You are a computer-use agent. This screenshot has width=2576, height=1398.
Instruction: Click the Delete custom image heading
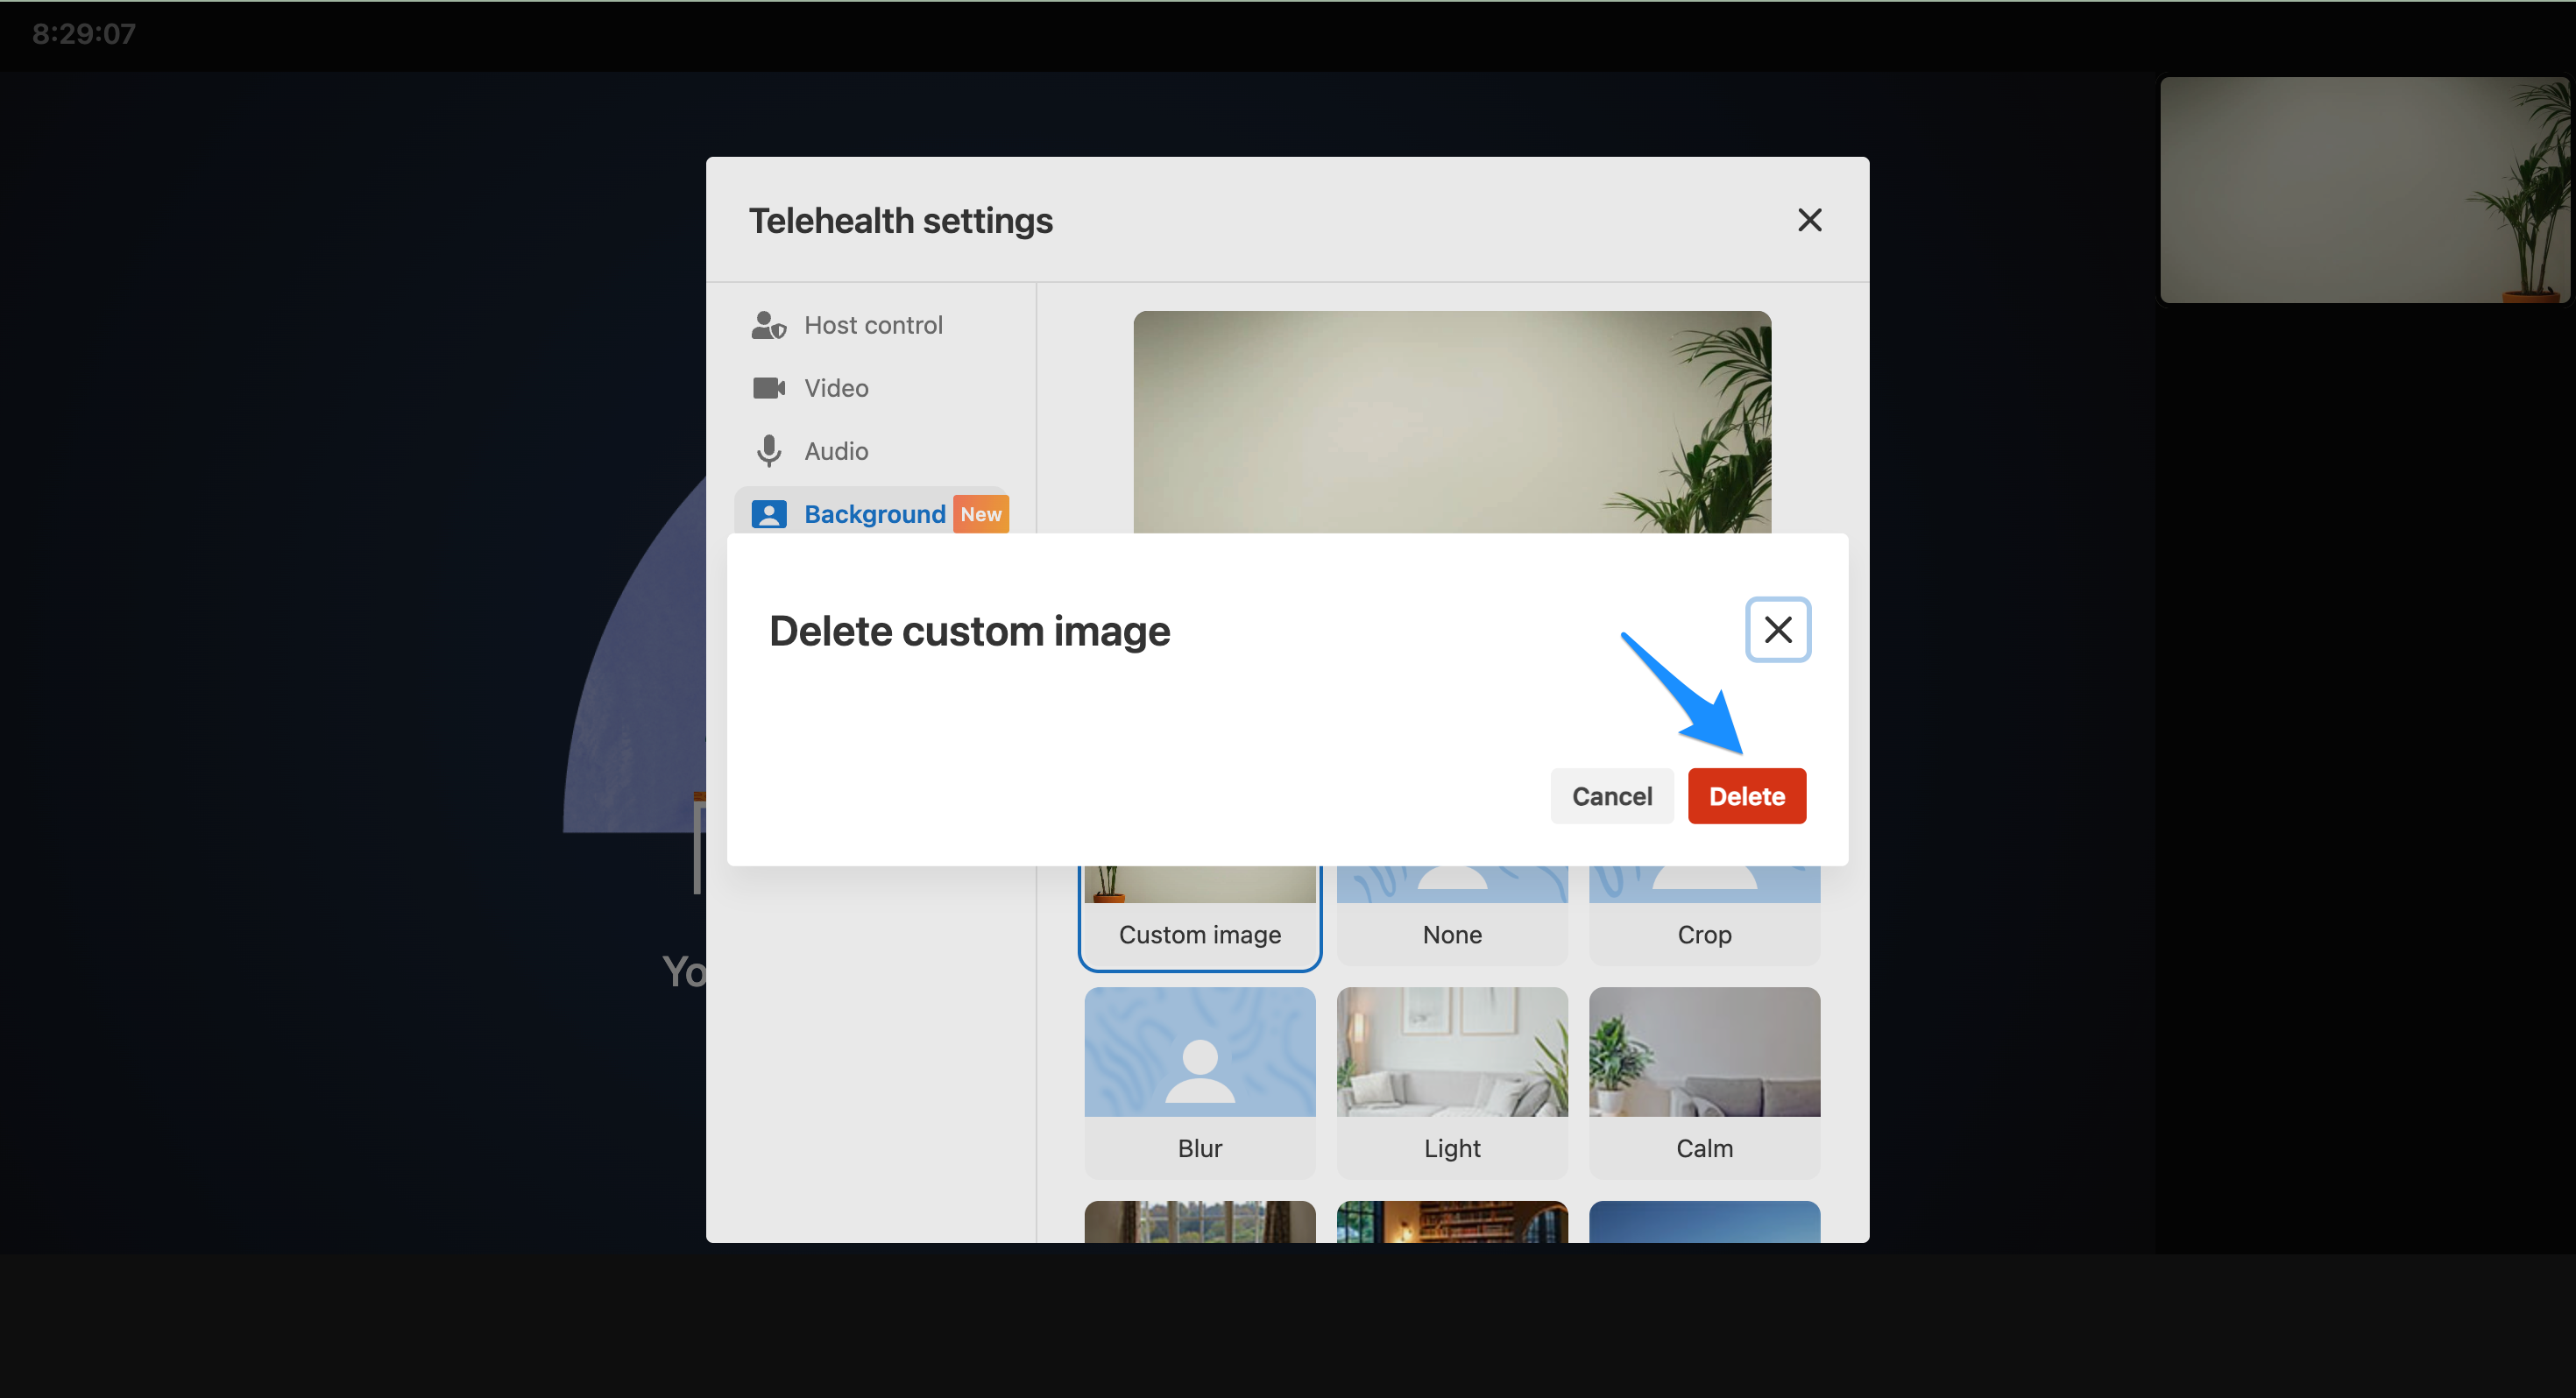(x=968, y=631)
